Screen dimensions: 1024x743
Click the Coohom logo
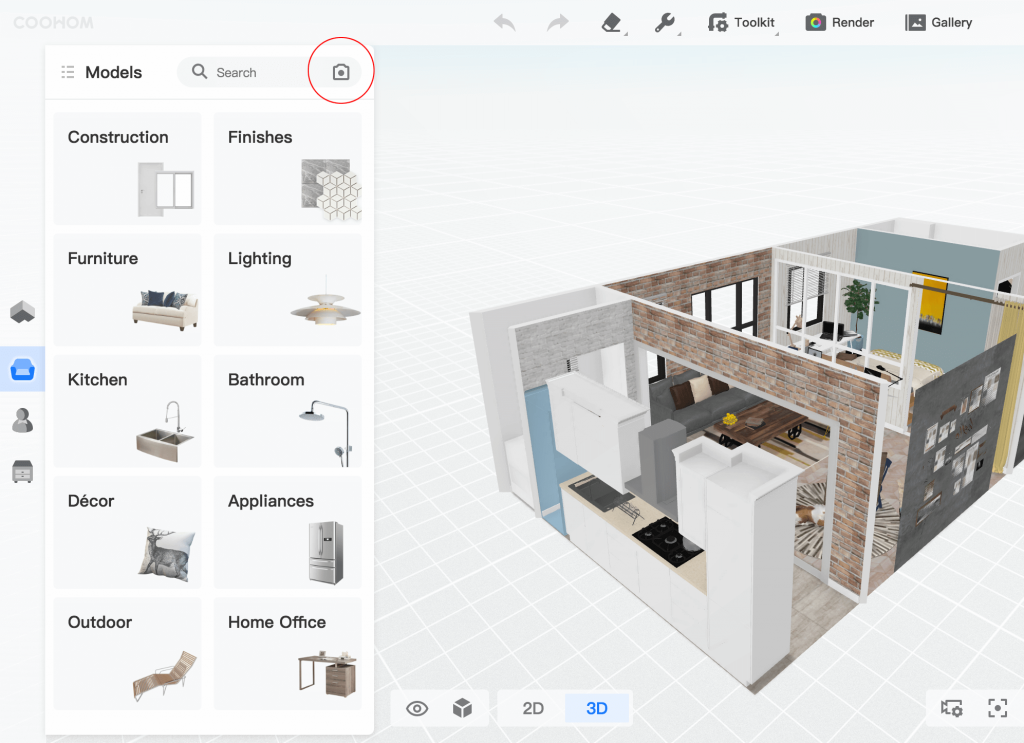54,23
